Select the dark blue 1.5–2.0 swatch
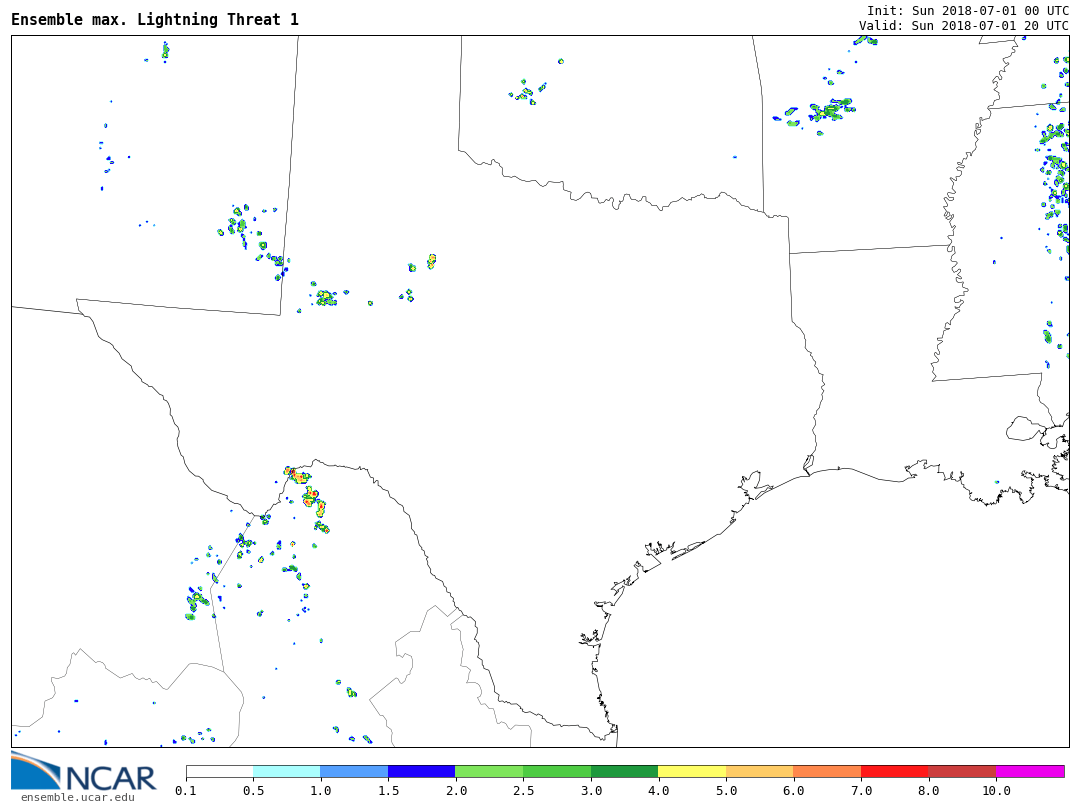This screenshot has height=810, width=1080. coord(421,771)
